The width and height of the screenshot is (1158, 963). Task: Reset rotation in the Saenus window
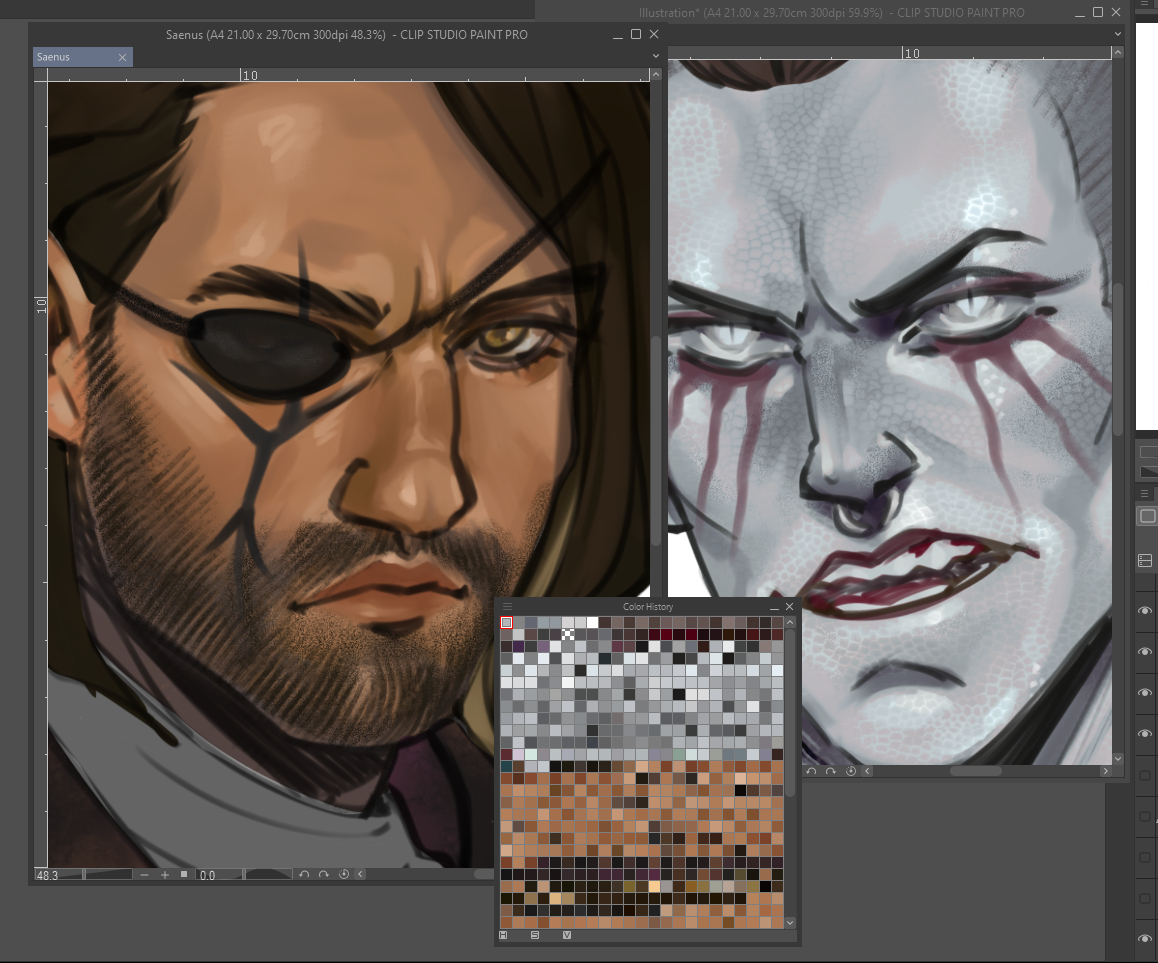[344, 875]
